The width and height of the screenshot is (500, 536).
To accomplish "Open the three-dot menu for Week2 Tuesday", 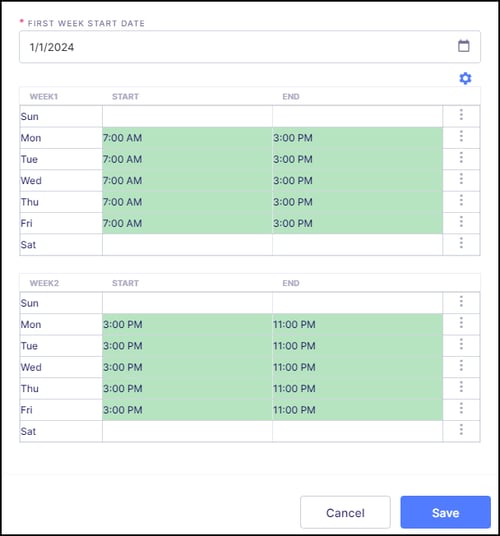I will [x=461, y=344].
